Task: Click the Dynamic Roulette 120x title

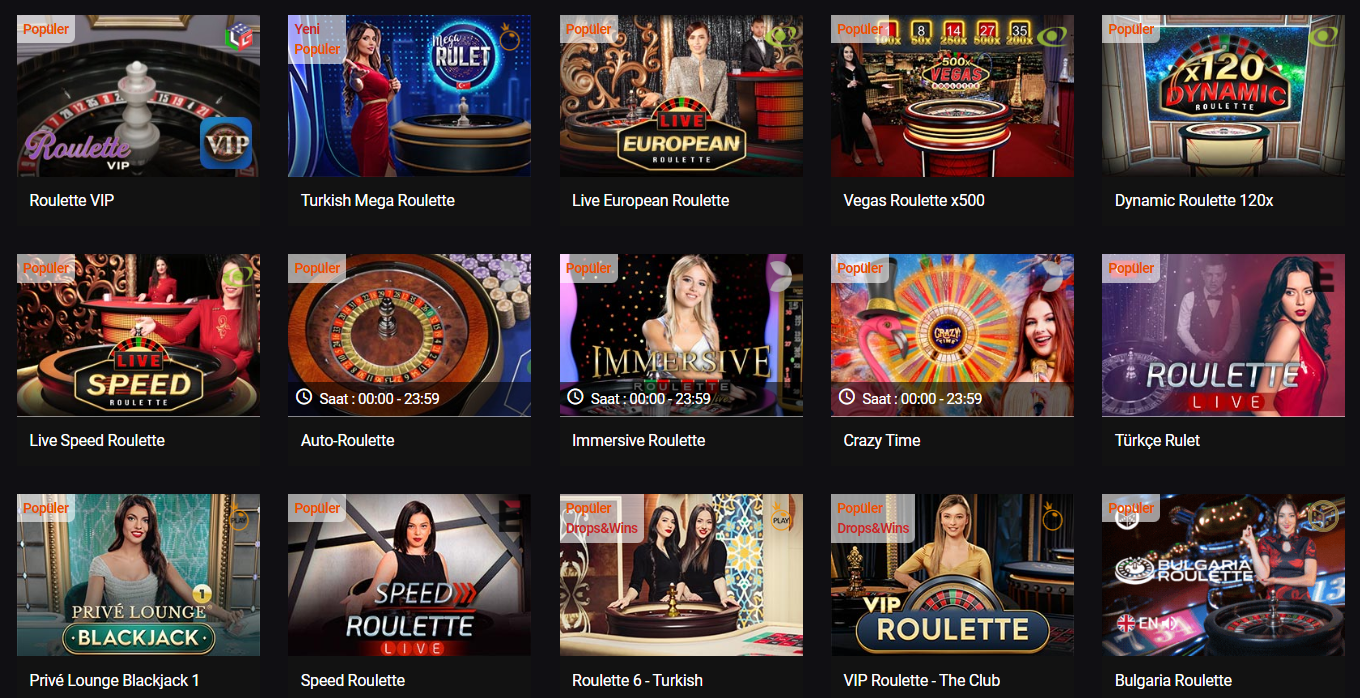Action: tap(1194, 200)
